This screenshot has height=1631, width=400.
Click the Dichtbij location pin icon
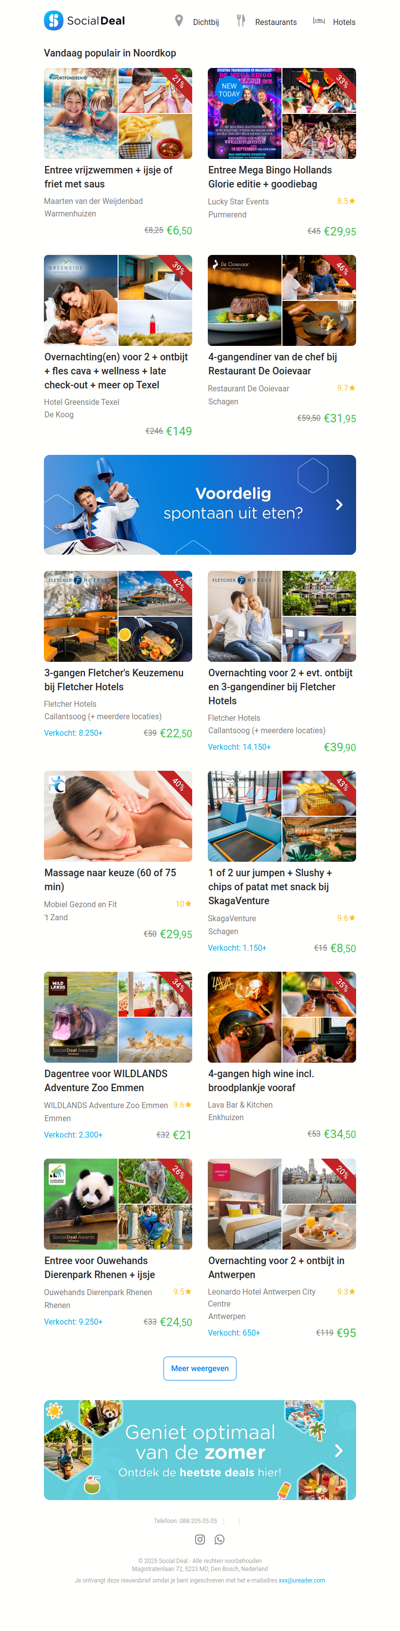[179, 21]
